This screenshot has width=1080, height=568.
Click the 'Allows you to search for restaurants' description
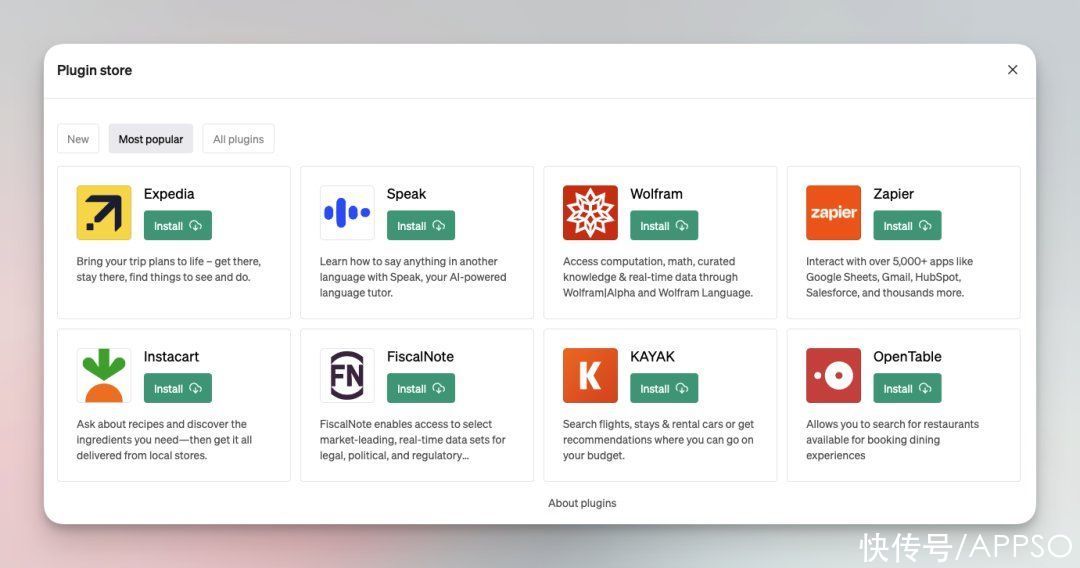(x=892, y=439)
